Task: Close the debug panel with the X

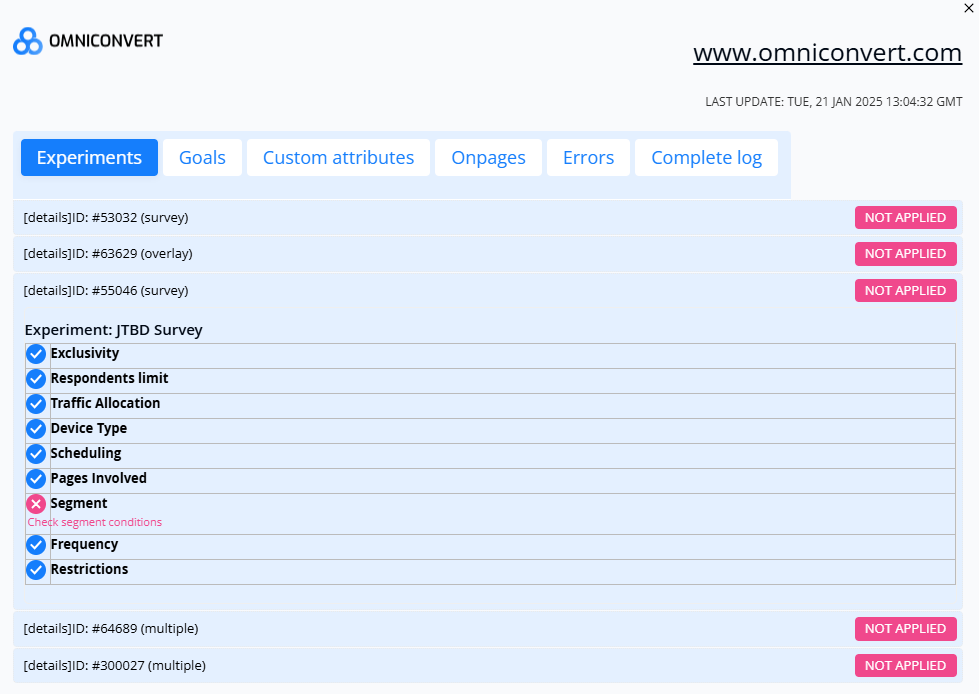Action: click(968, 8)
